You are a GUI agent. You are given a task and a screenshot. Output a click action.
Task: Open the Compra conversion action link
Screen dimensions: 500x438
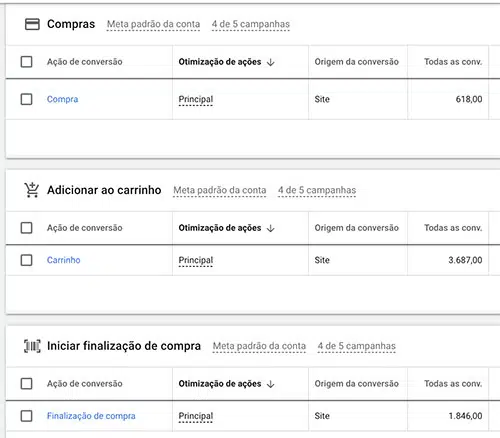pos(62,99)
